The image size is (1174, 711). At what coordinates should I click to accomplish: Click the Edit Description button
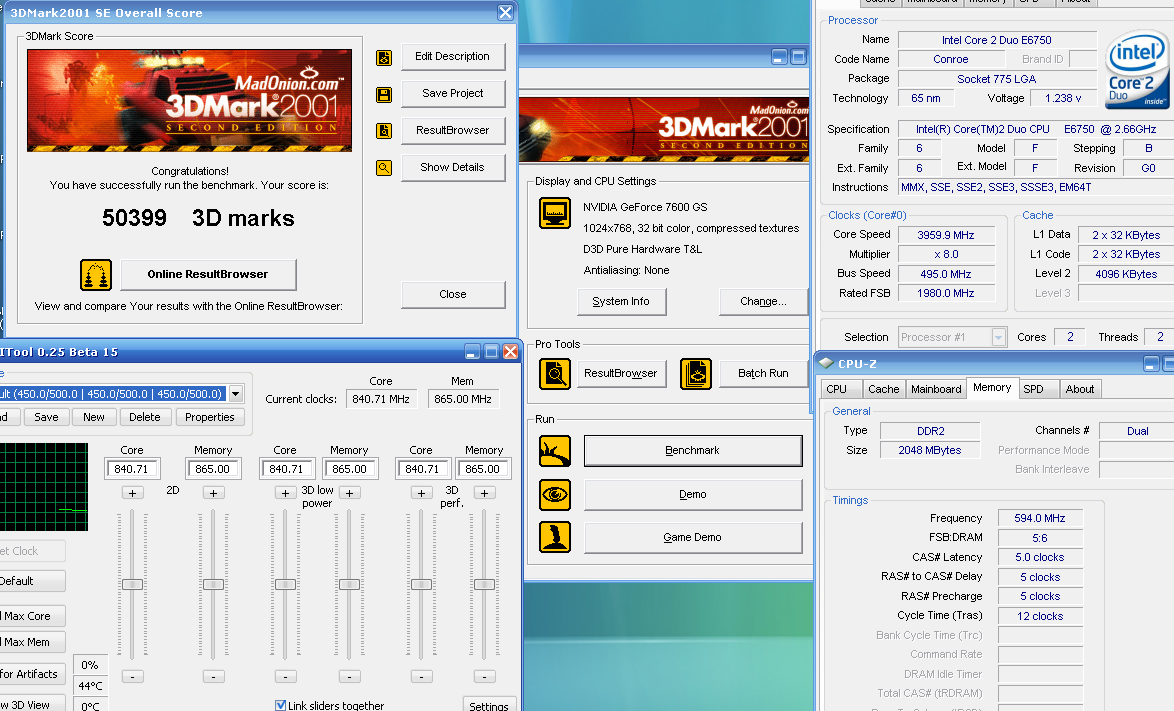[x=453, y=56]
